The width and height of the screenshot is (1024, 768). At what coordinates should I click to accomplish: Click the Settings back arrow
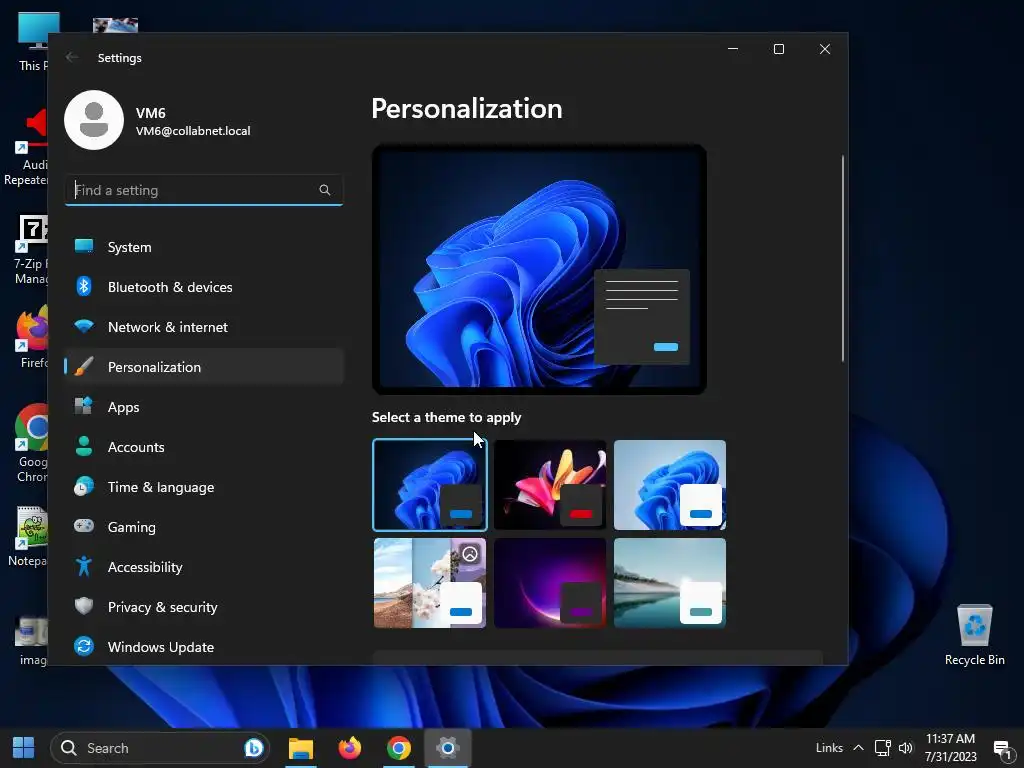point(72,57)
